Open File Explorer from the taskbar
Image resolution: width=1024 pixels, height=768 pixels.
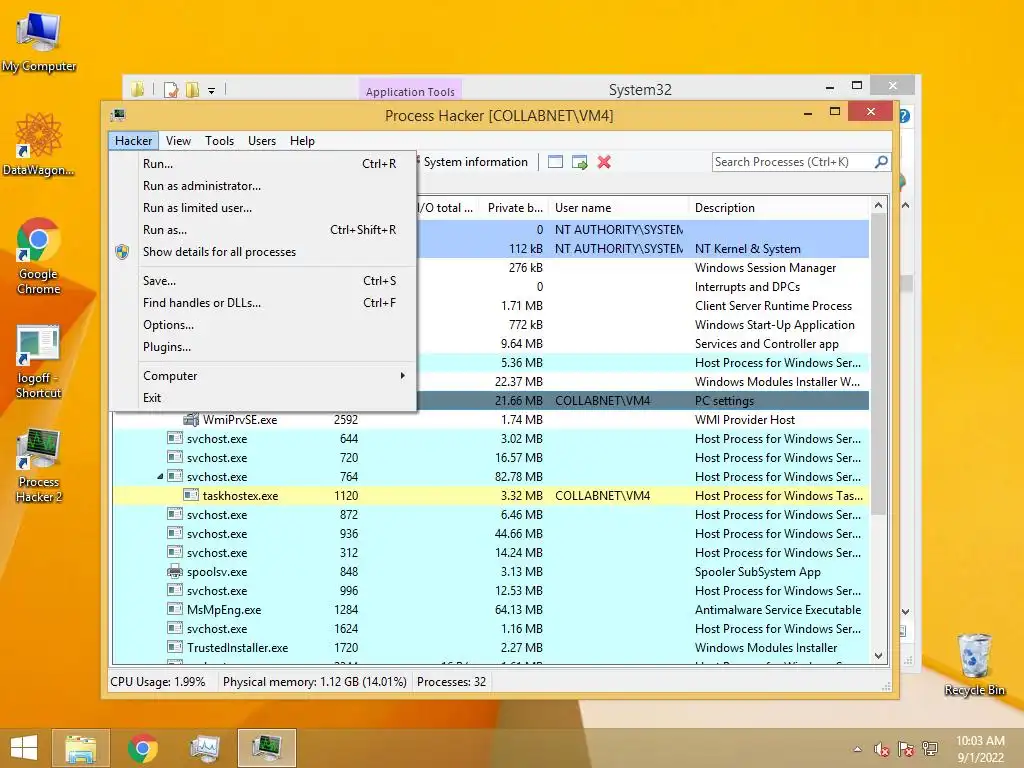point(80,748)
